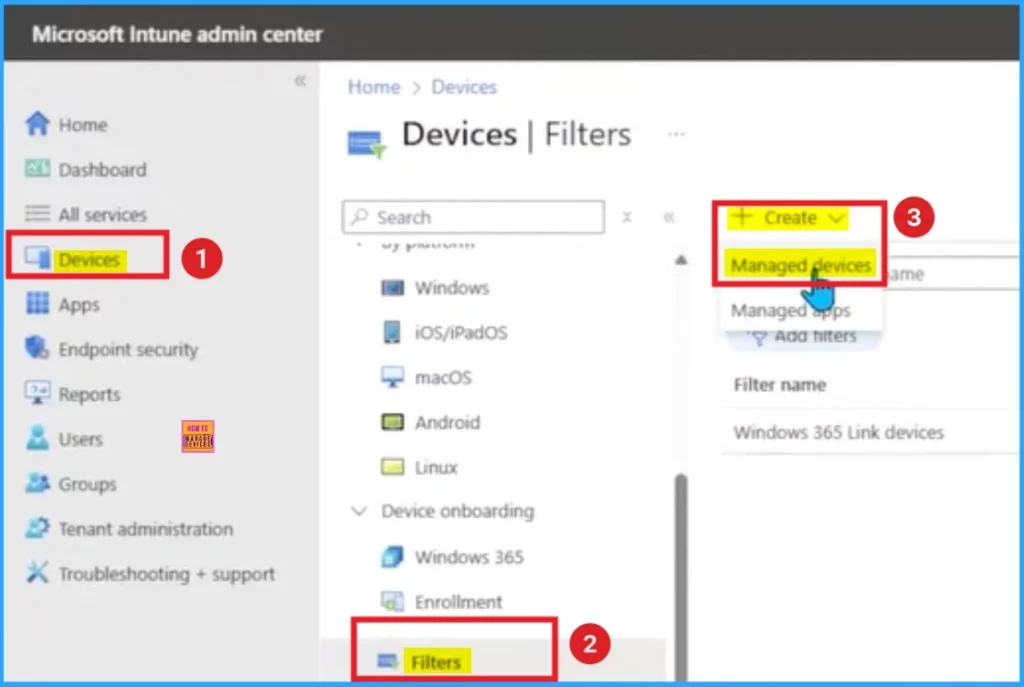This screenshot has height=687, width=1024.
Task: Click the Android platform icon
Action: [392, 422]
